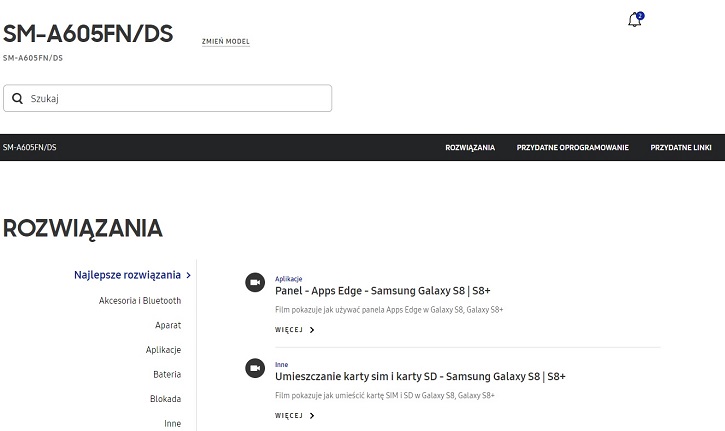The width and height of the screenshot is (725, 431).
Task: Select Inne in the sidebar list
Action: coord(172,424)
